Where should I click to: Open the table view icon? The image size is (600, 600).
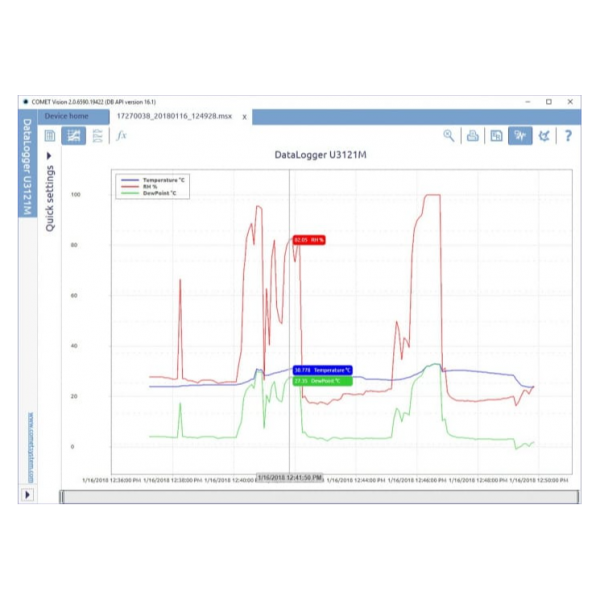49,136
